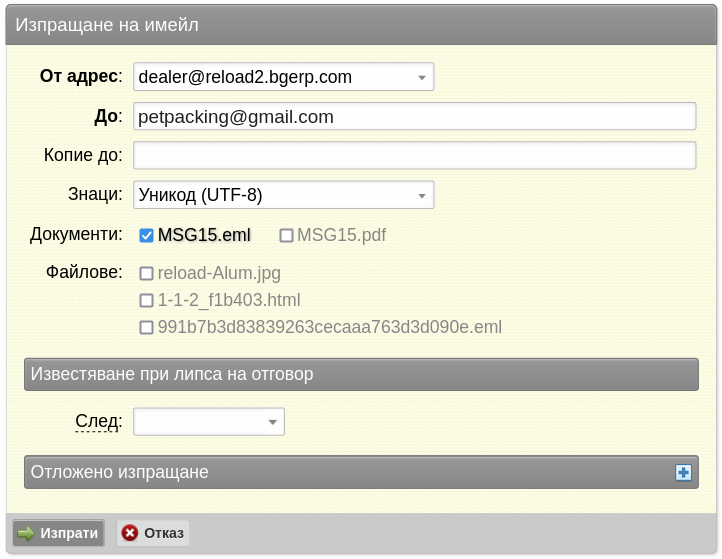Click the Копие до input field
Image resolution: width=722 pixels, height=559 pixels.
pyautogui.click(x=414, y=156)
